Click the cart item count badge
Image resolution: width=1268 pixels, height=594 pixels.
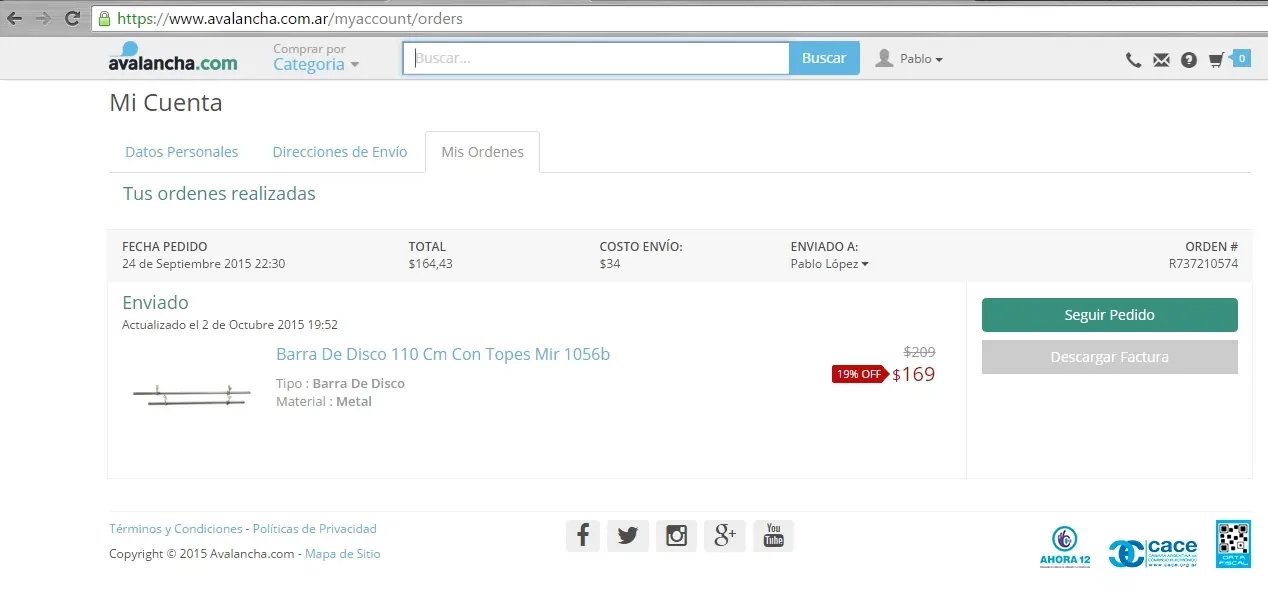(1242, 58)
